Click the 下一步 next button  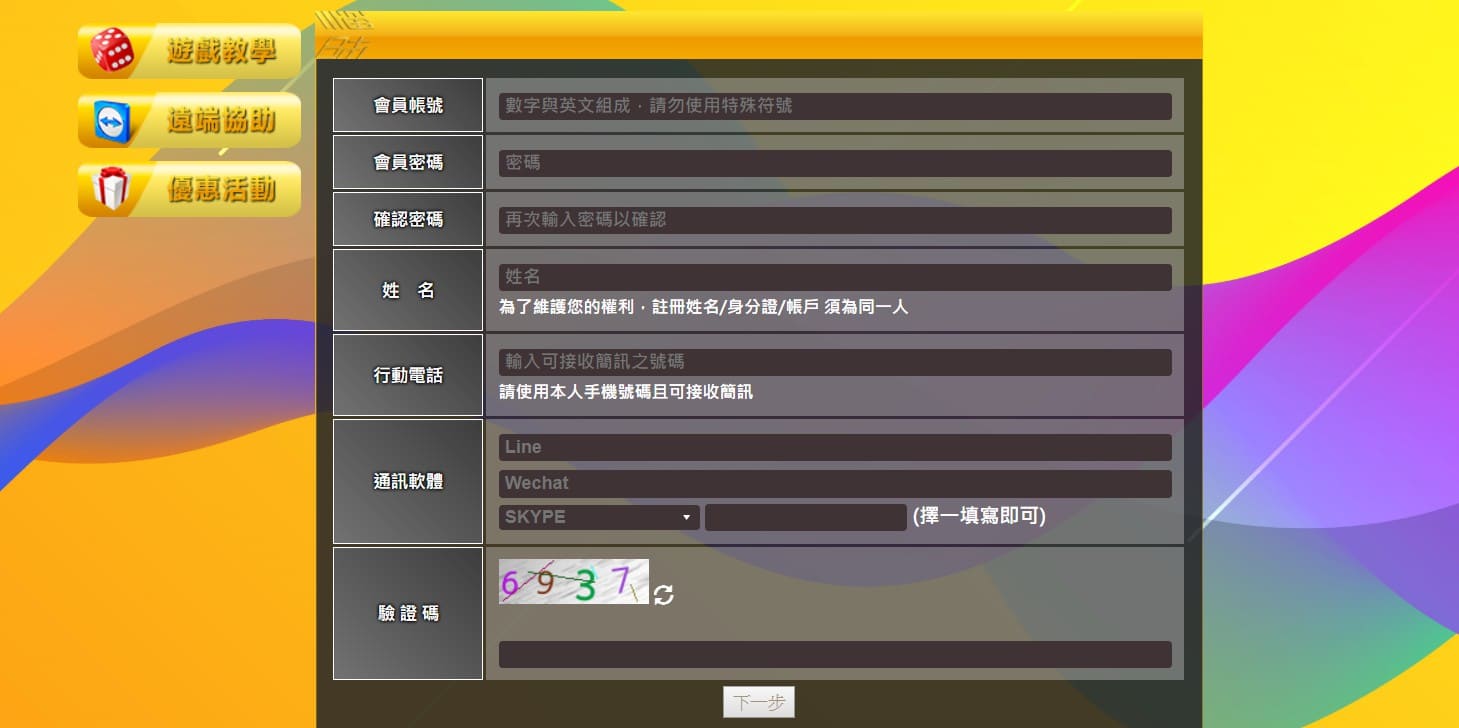tap(759, 702)
